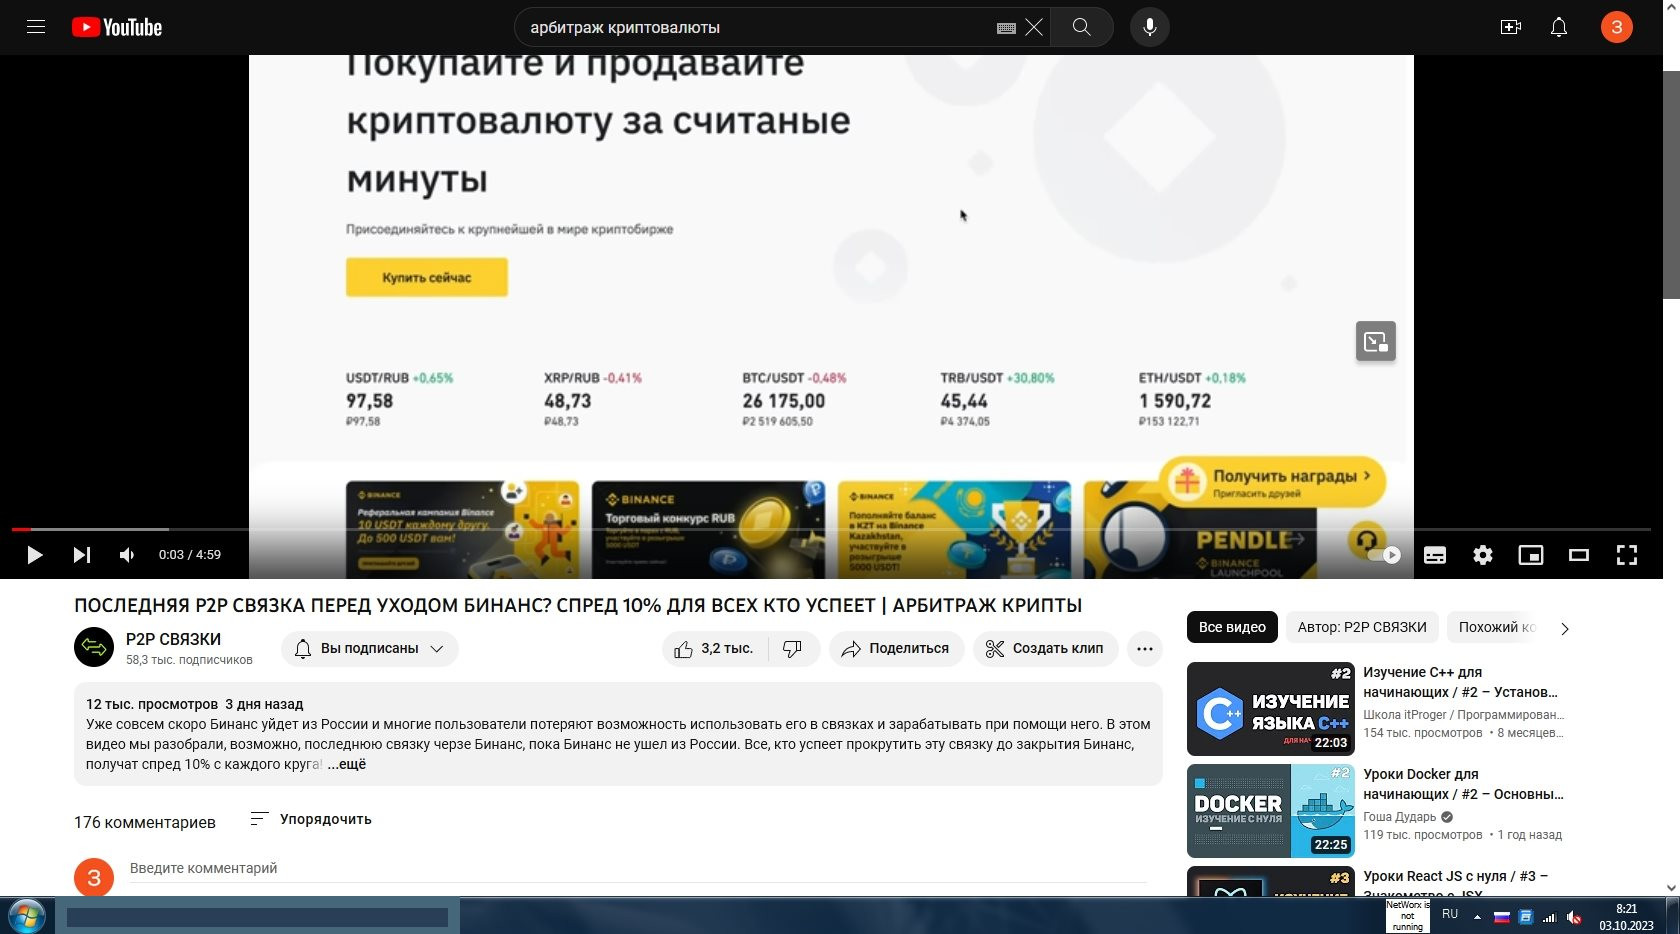
Task: Open the on-screen keyboard in search box
Action: click(1006, 28)
